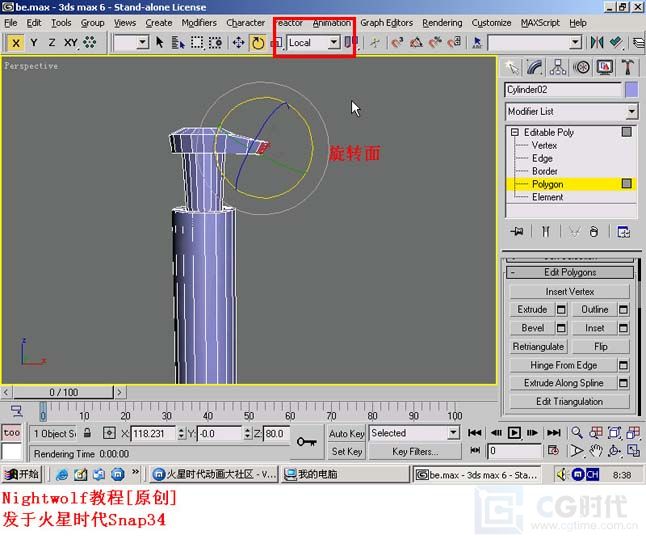The width and height of the screenshot is (646, 539).
Task: Click Remove Modifier trash icon
Action: point(593,232)
